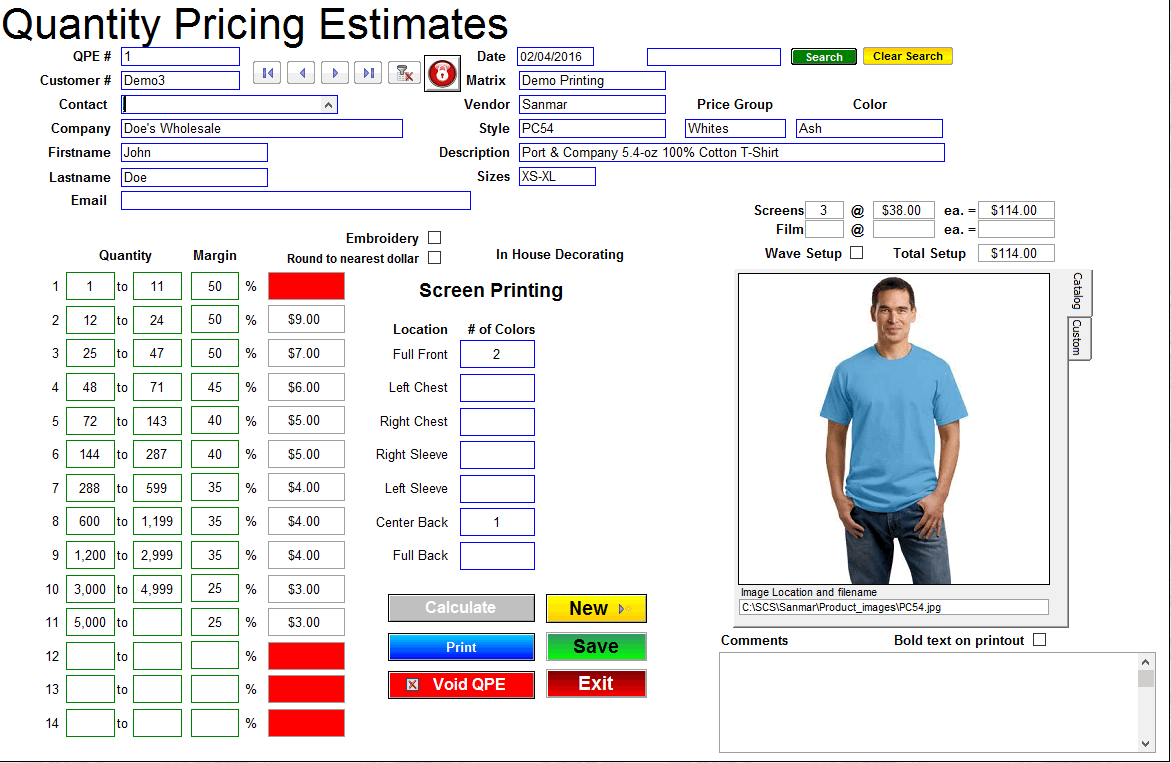Go to the first QPE record
This screenshot has width=1171, height=763.
[267, 73]
